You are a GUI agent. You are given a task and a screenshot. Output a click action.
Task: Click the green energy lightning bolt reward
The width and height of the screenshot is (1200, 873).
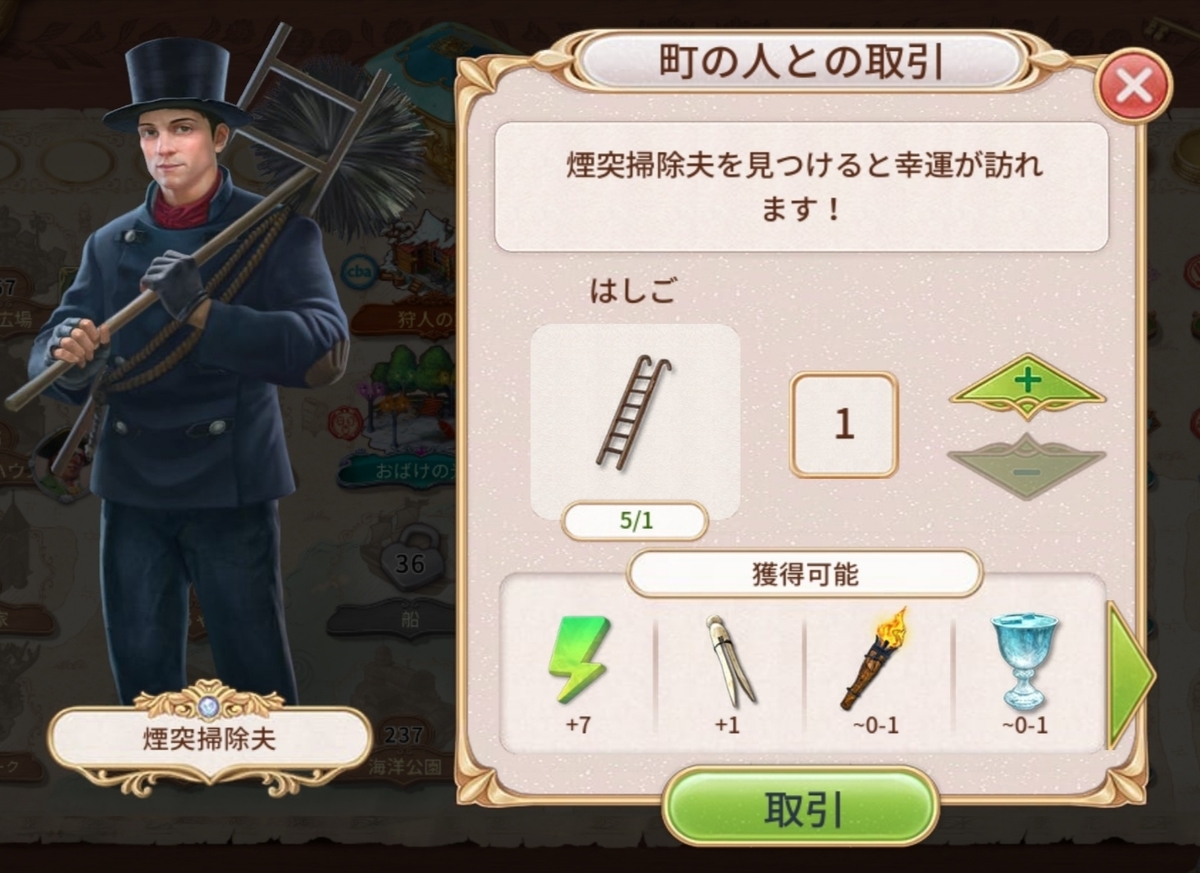tap(578, 660)
